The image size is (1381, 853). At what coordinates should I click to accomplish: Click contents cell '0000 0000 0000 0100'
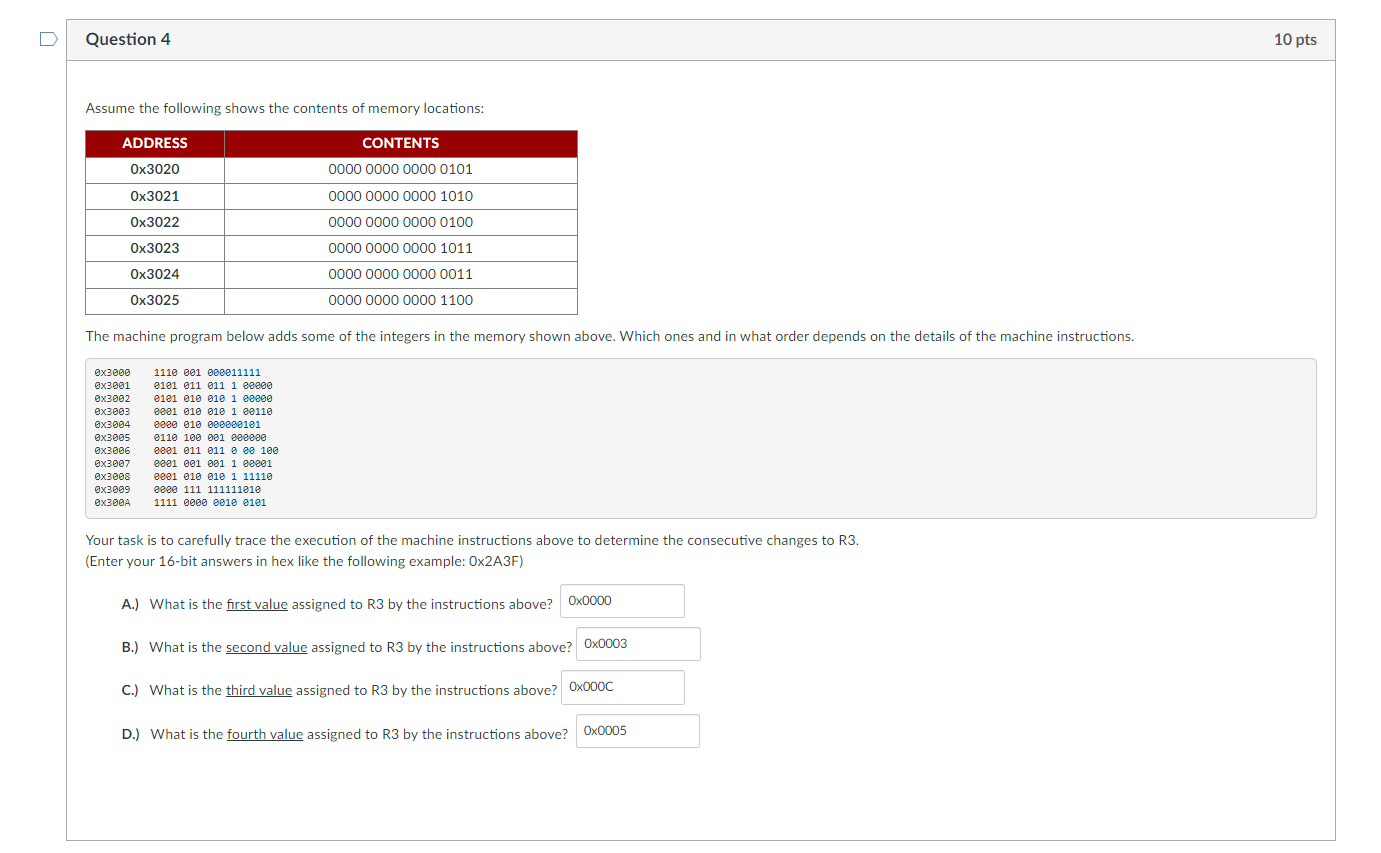[401, 222]
